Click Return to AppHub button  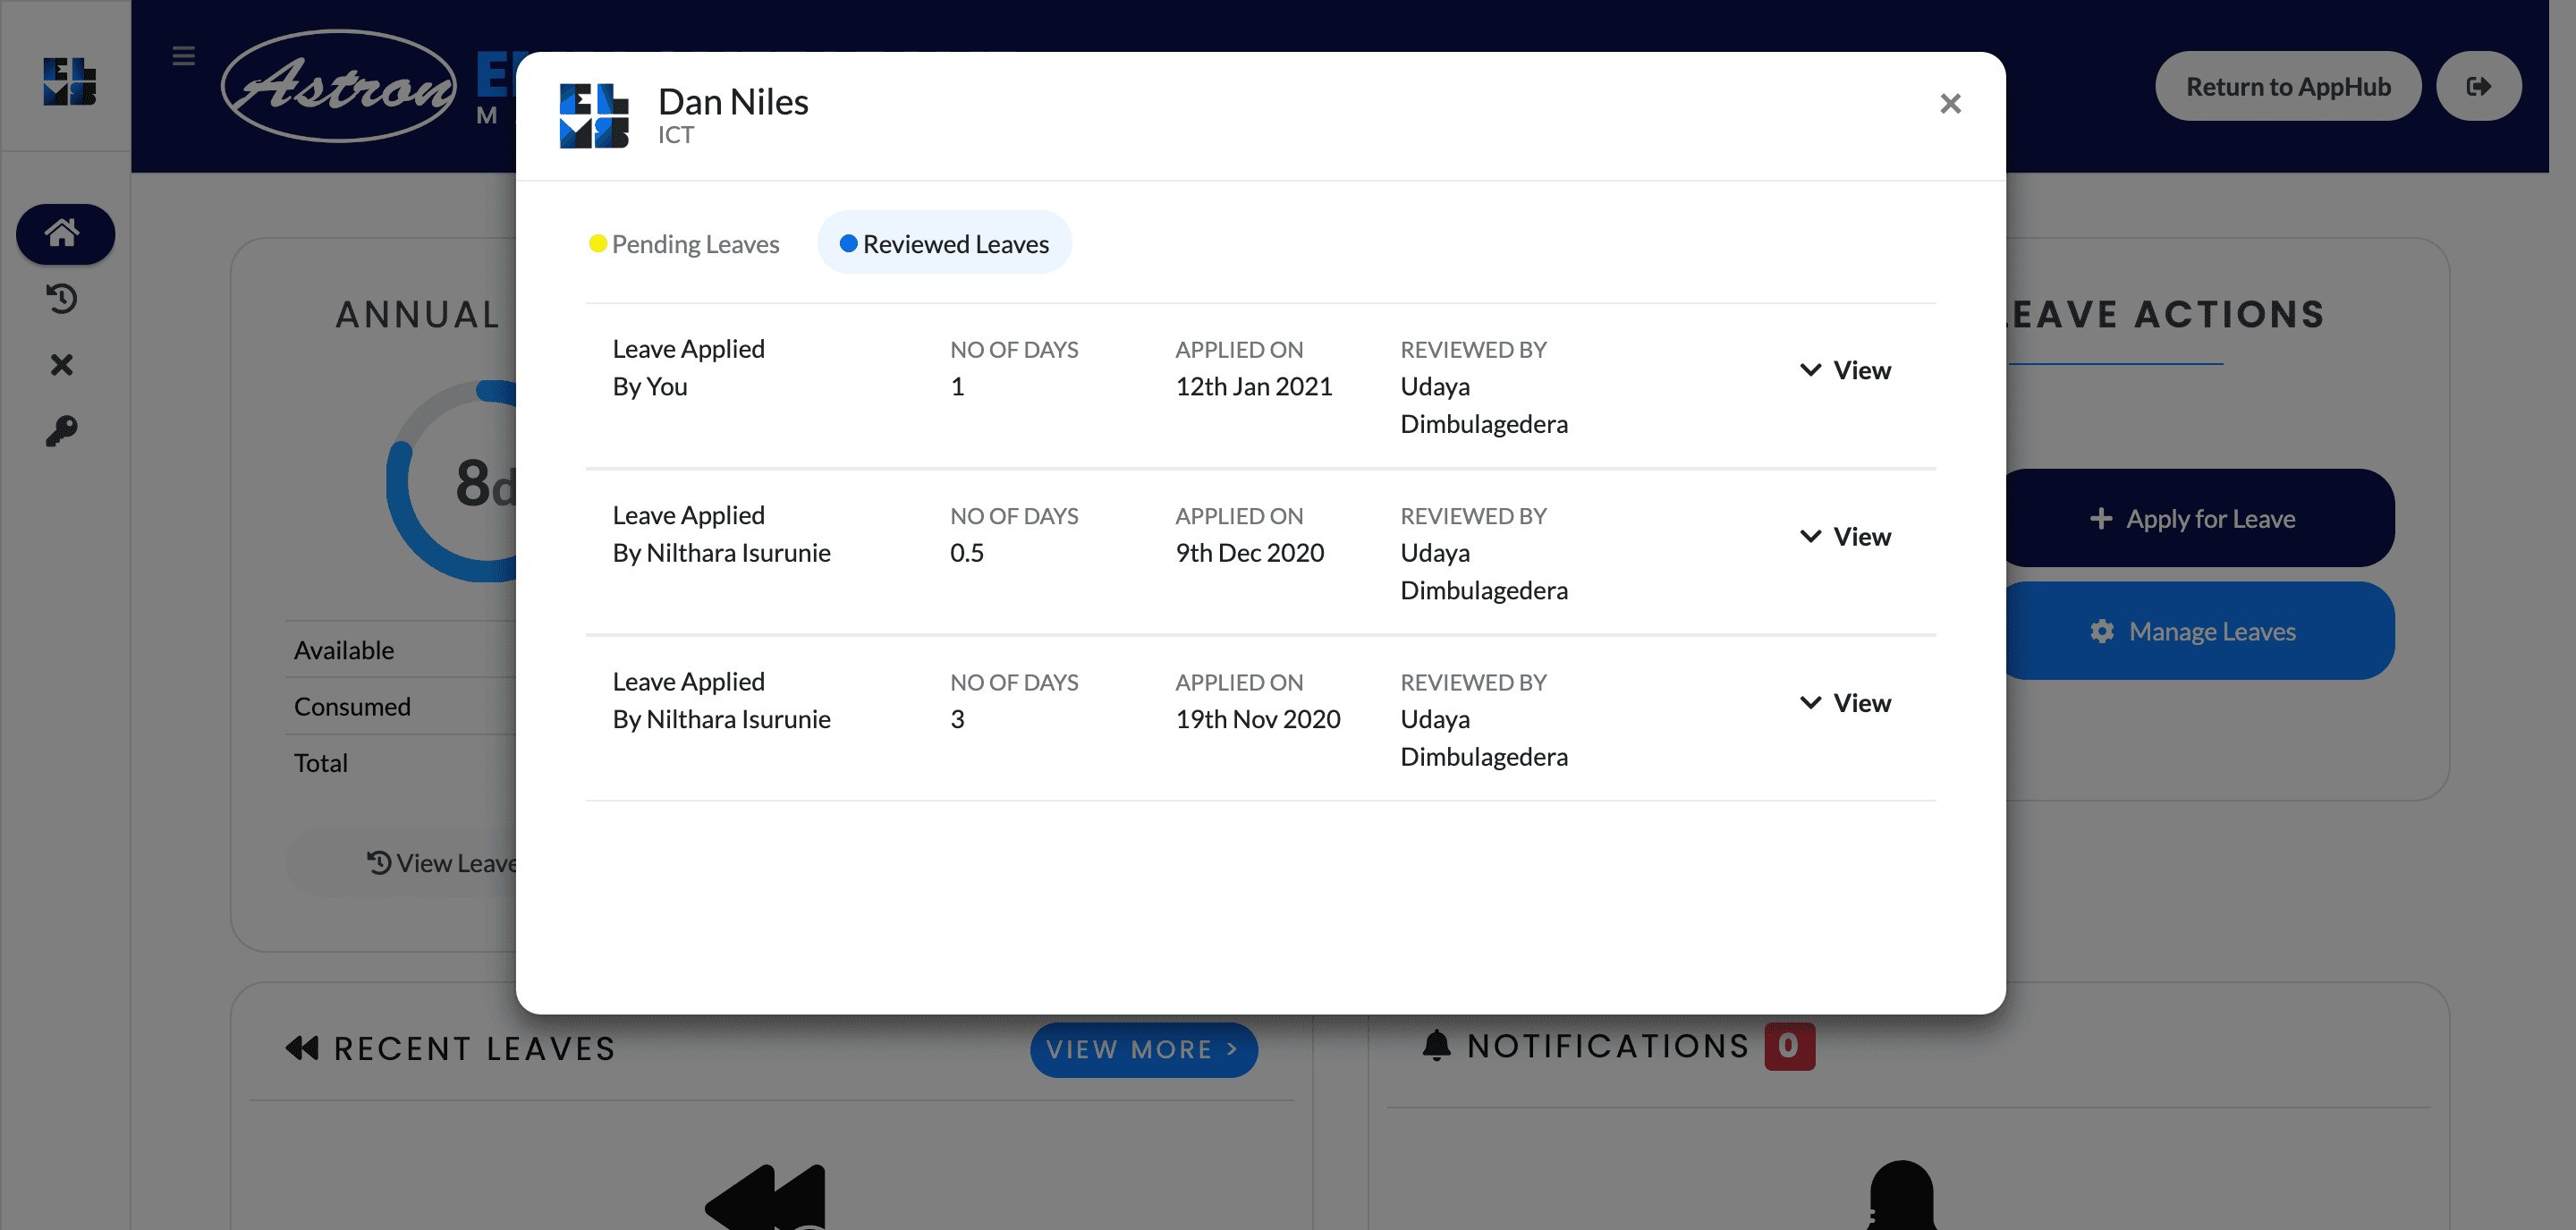[x=2287, y=87]
